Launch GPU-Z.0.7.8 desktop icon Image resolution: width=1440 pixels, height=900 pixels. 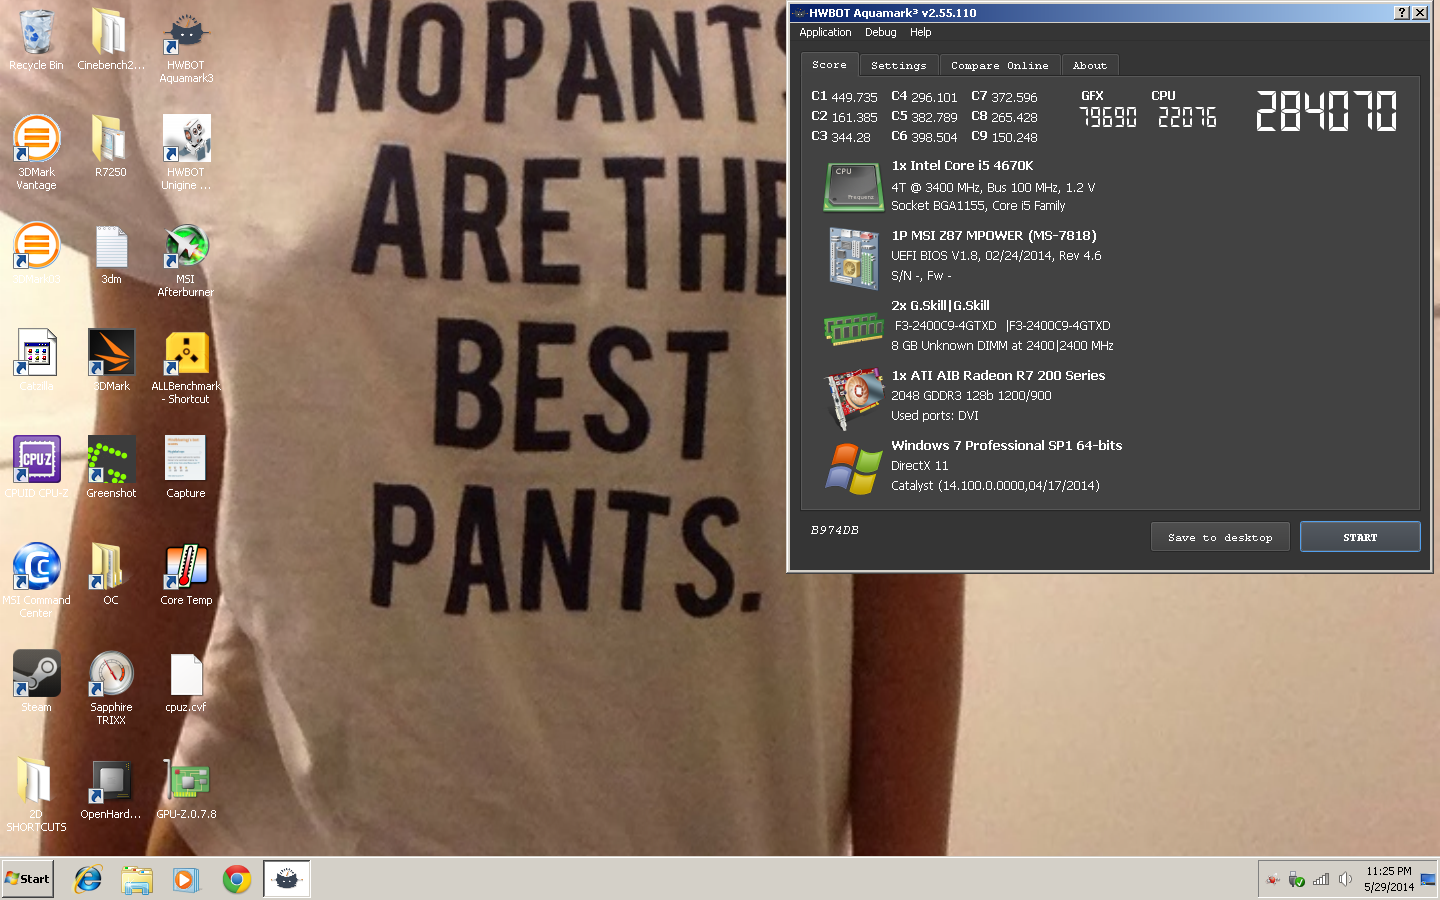click(186, 789)
